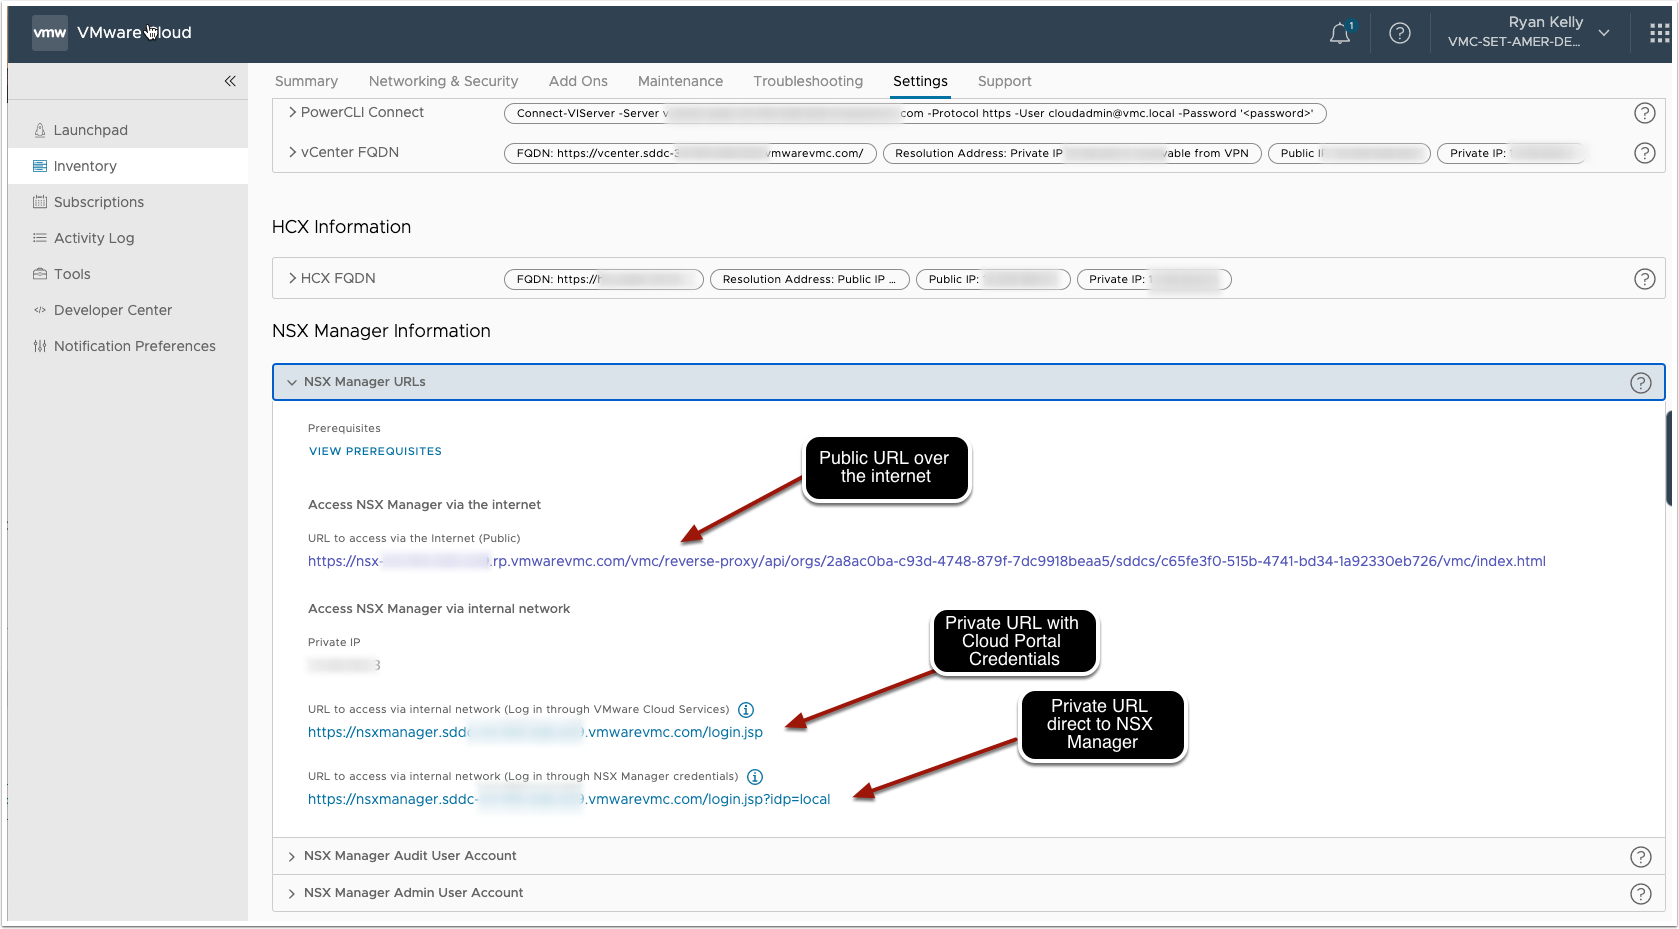
Task: Click the Notification Preferences sliders icon
Action: [x=40, y=346]
